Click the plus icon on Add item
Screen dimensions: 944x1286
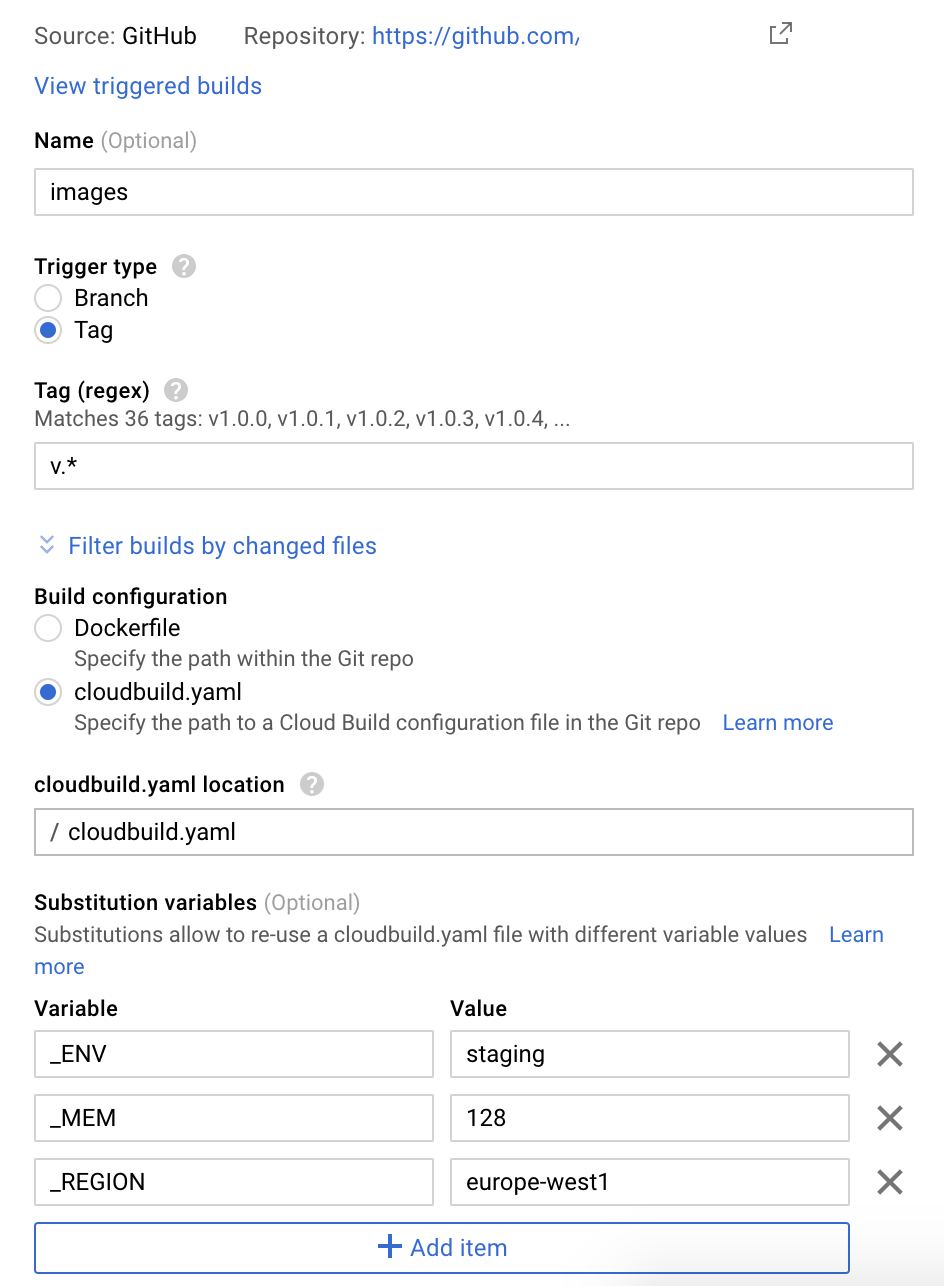(389, 1247)
